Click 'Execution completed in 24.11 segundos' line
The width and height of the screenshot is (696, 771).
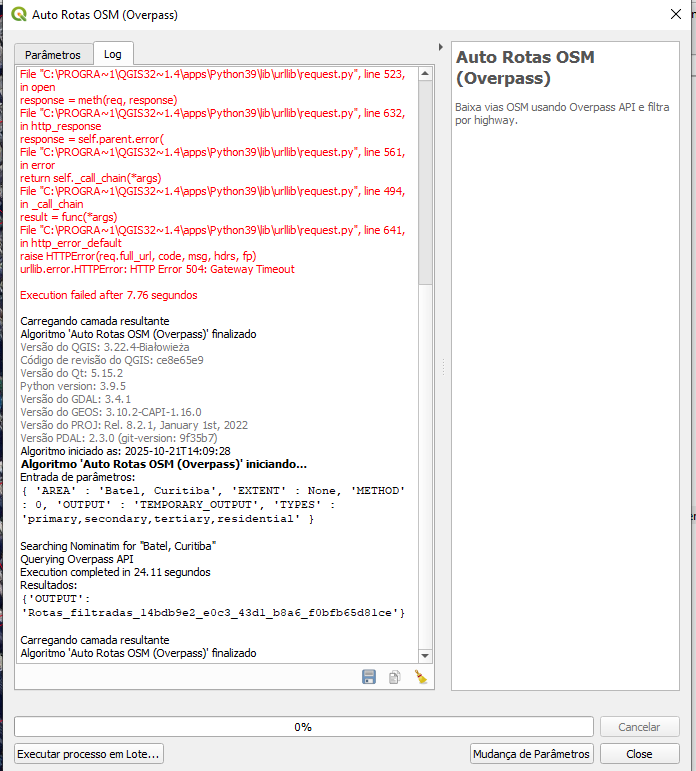[x=115, y=572]
